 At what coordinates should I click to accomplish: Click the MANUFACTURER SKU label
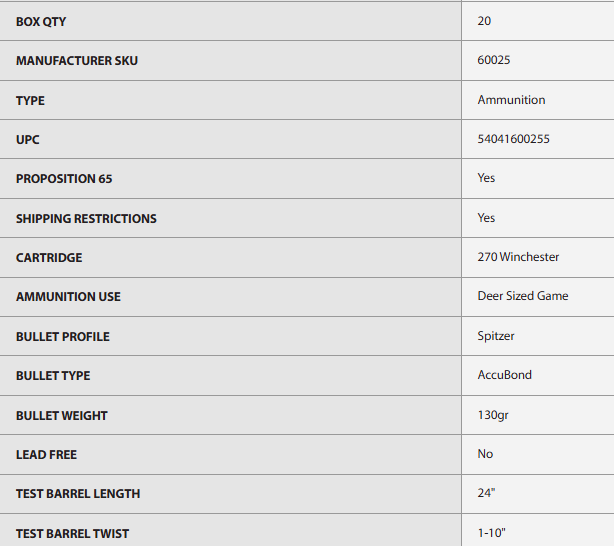[x=77, y=61]
